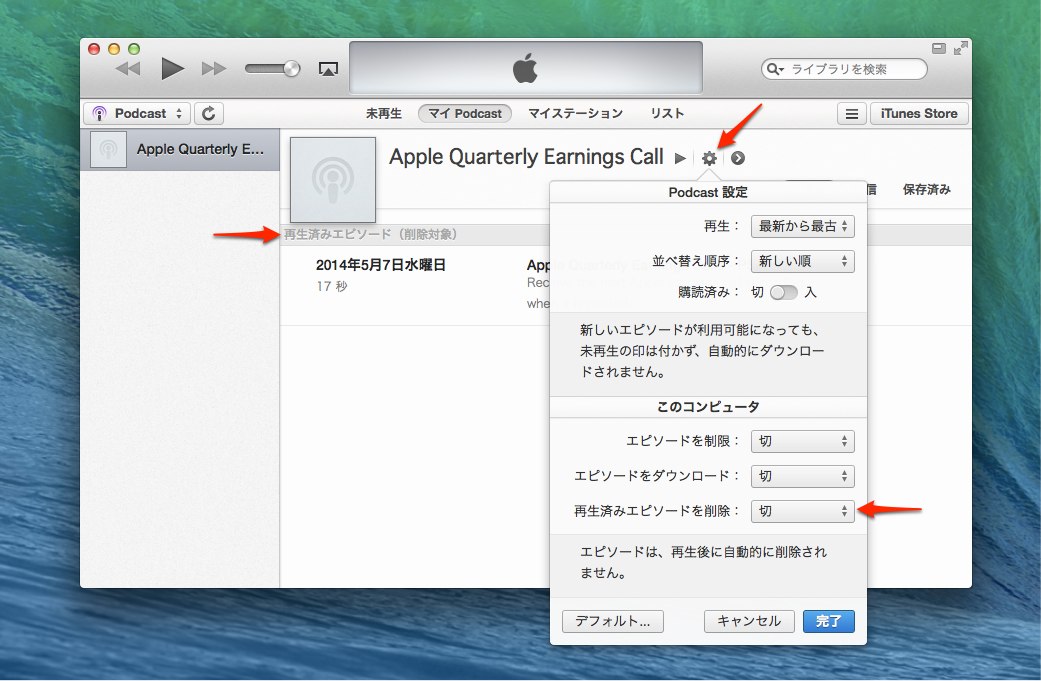Click the Apple logo now-playing display
Viewport: 1041px width, 681px height.
525,68
